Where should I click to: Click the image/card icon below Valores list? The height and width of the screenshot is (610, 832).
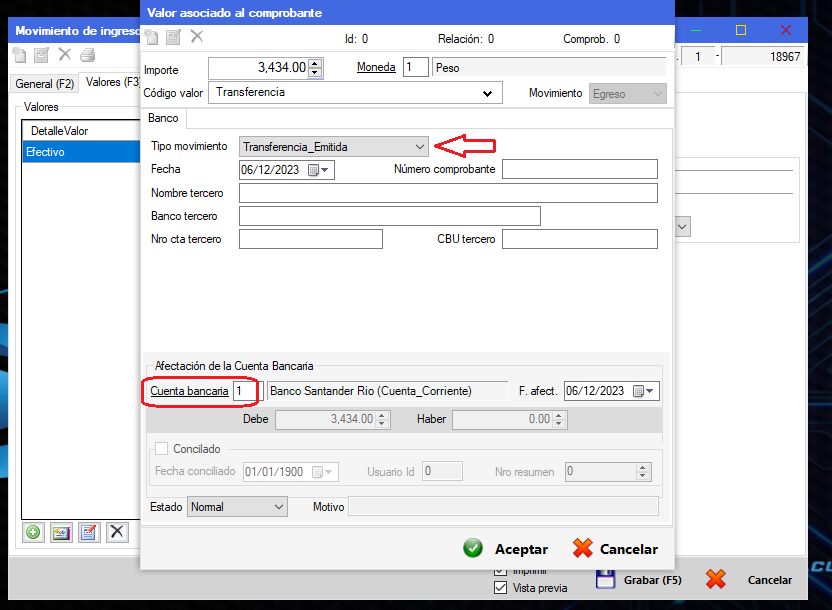61,532
